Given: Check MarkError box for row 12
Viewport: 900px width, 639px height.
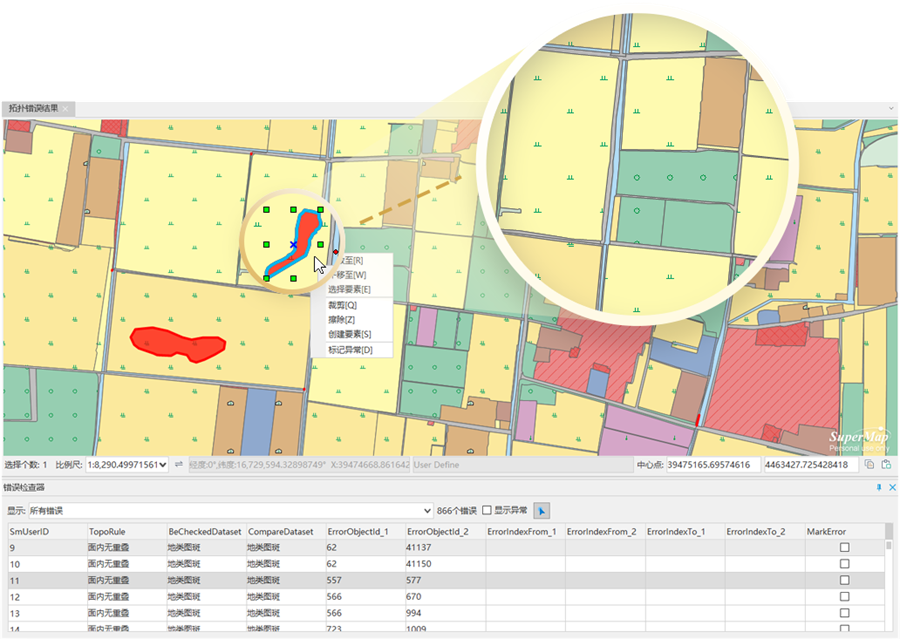Looking at the screenshot, I should click(845, 597).
